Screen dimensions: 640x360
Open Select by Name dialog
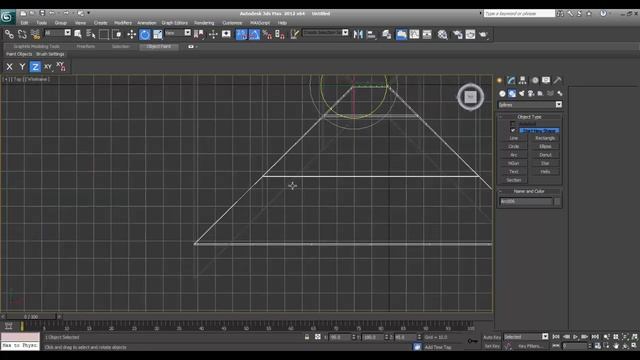coord(91,34)
